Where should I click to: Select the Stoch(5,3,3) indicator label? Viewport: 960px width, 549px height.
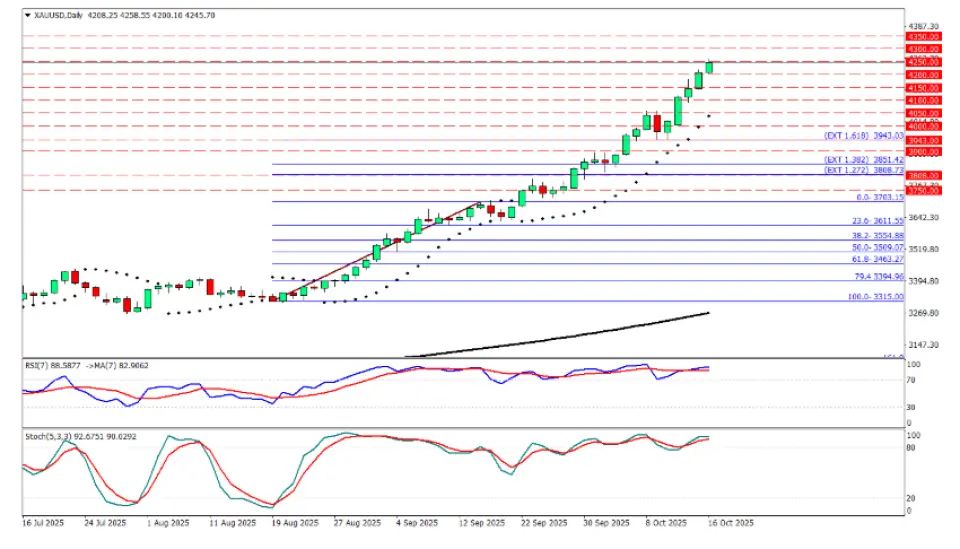[47, 437]
